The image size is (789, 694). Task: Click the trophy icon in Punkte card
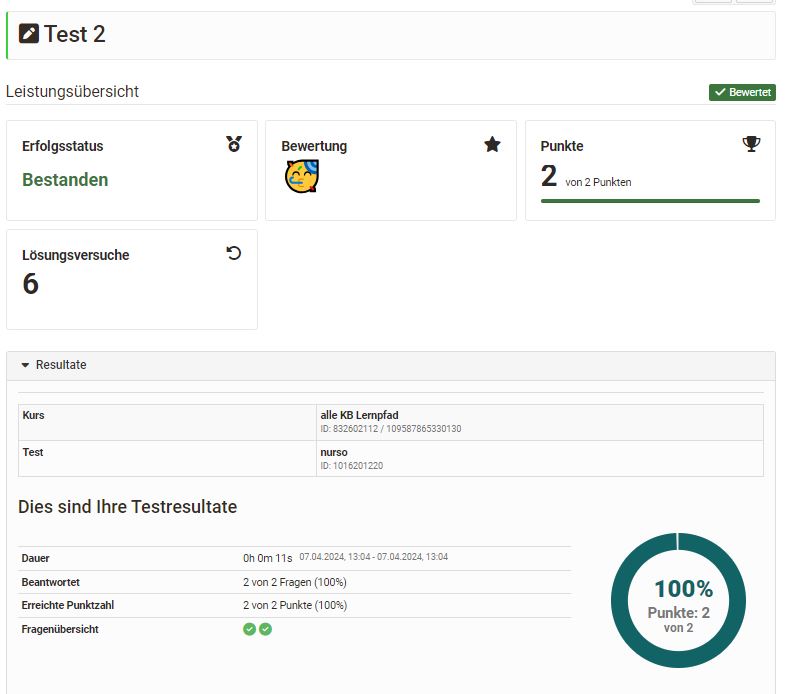[751, 145]
